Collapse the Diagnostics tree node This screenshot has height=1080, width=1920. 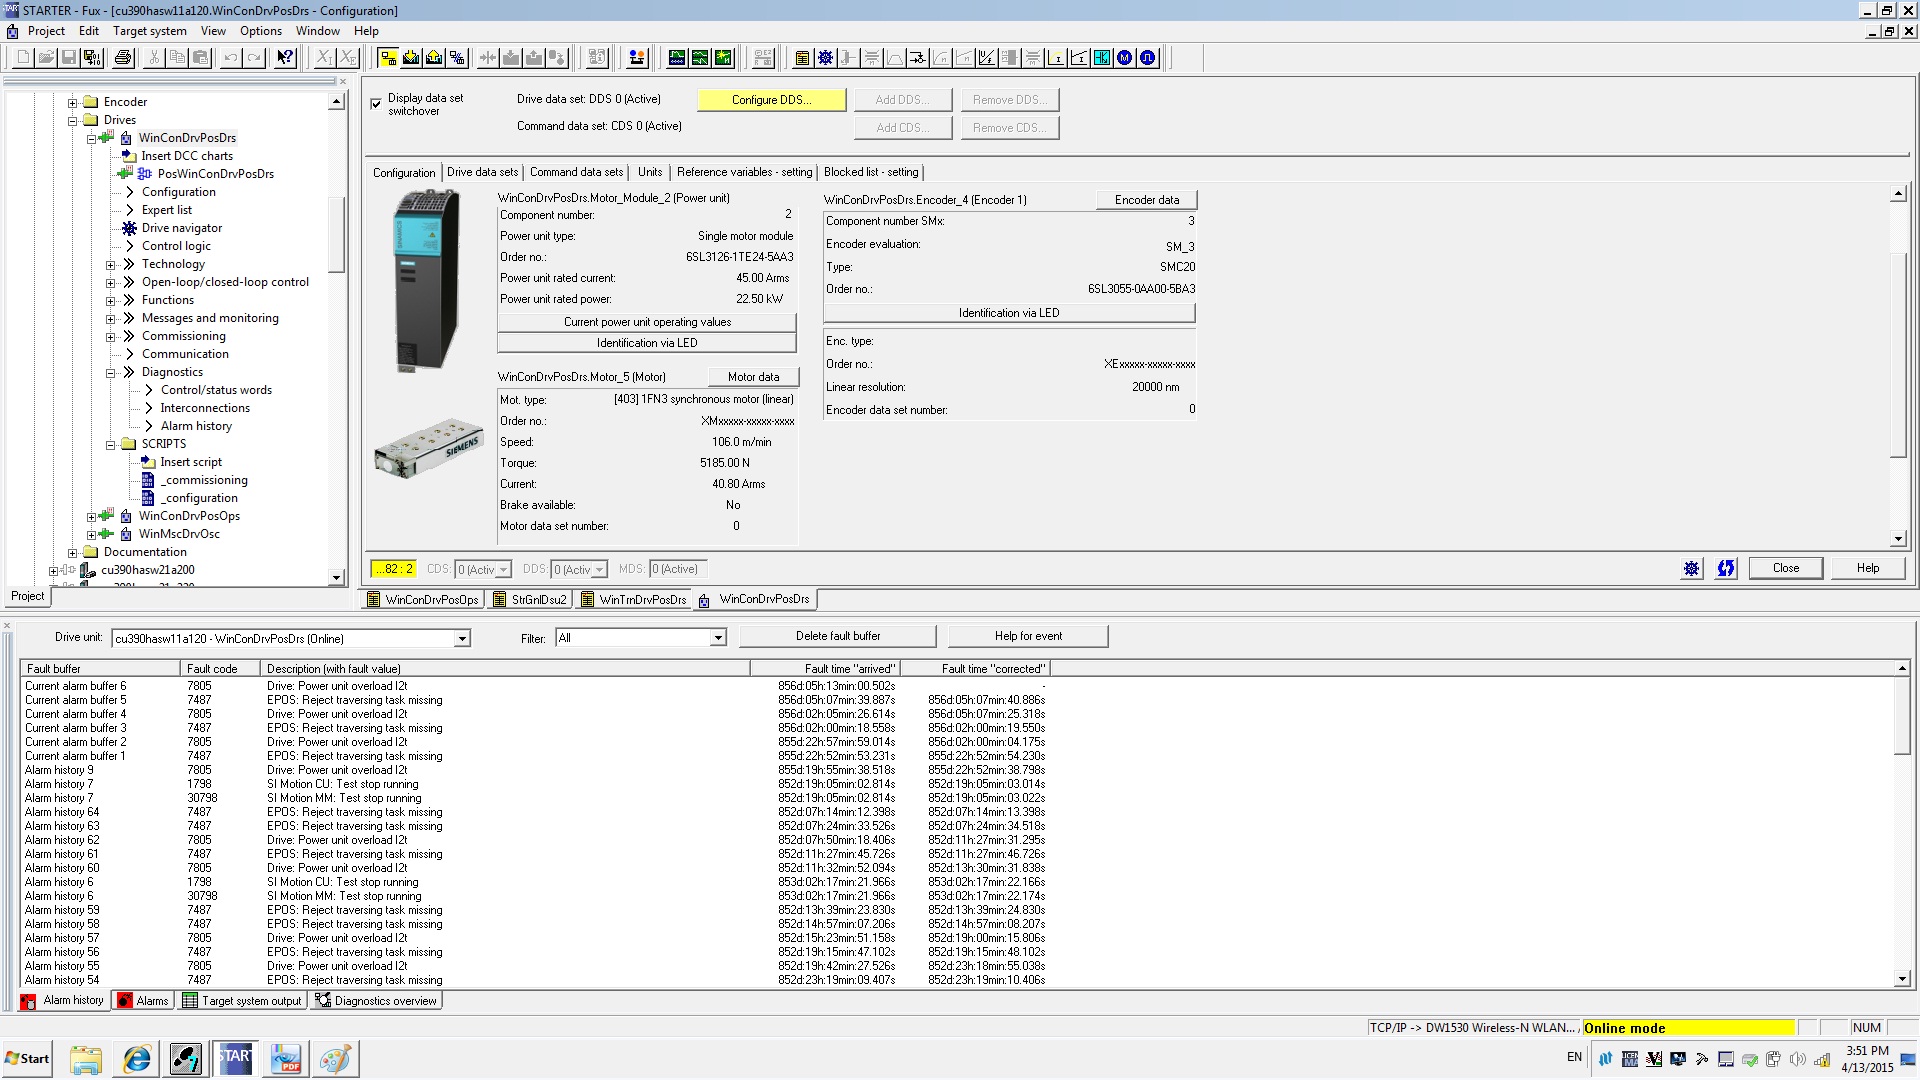coord(111,372)
